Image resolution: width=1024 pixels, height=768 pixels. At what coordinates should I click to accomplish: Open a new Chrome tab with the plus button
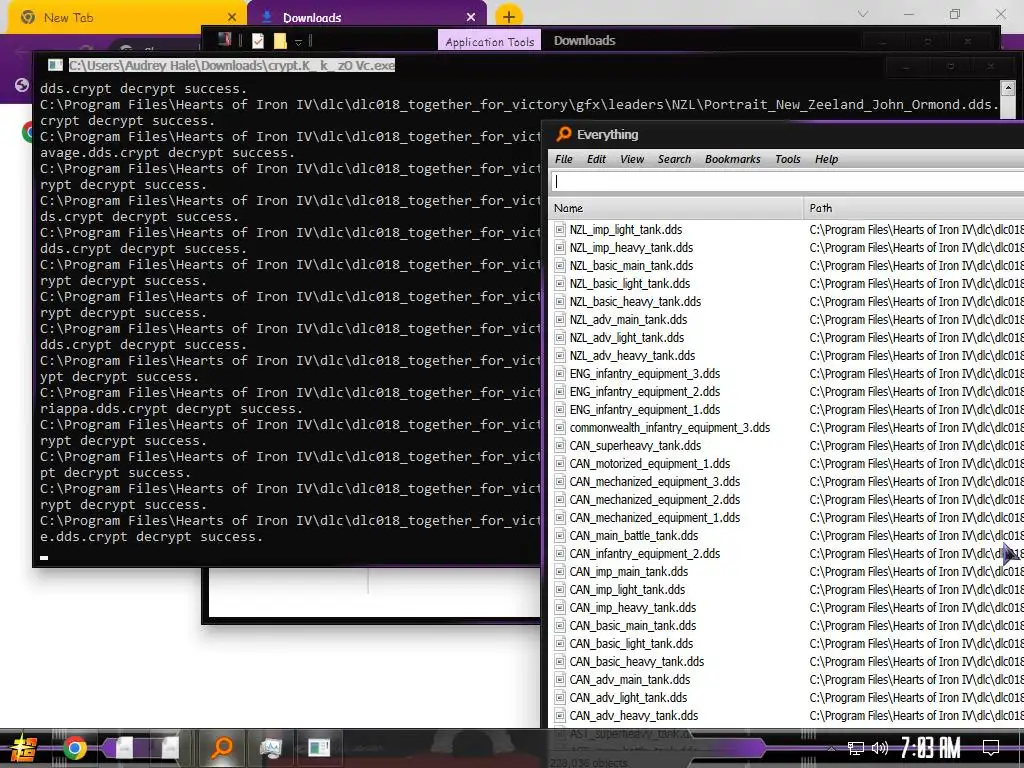pyautogui.click(x=509, y=17)
